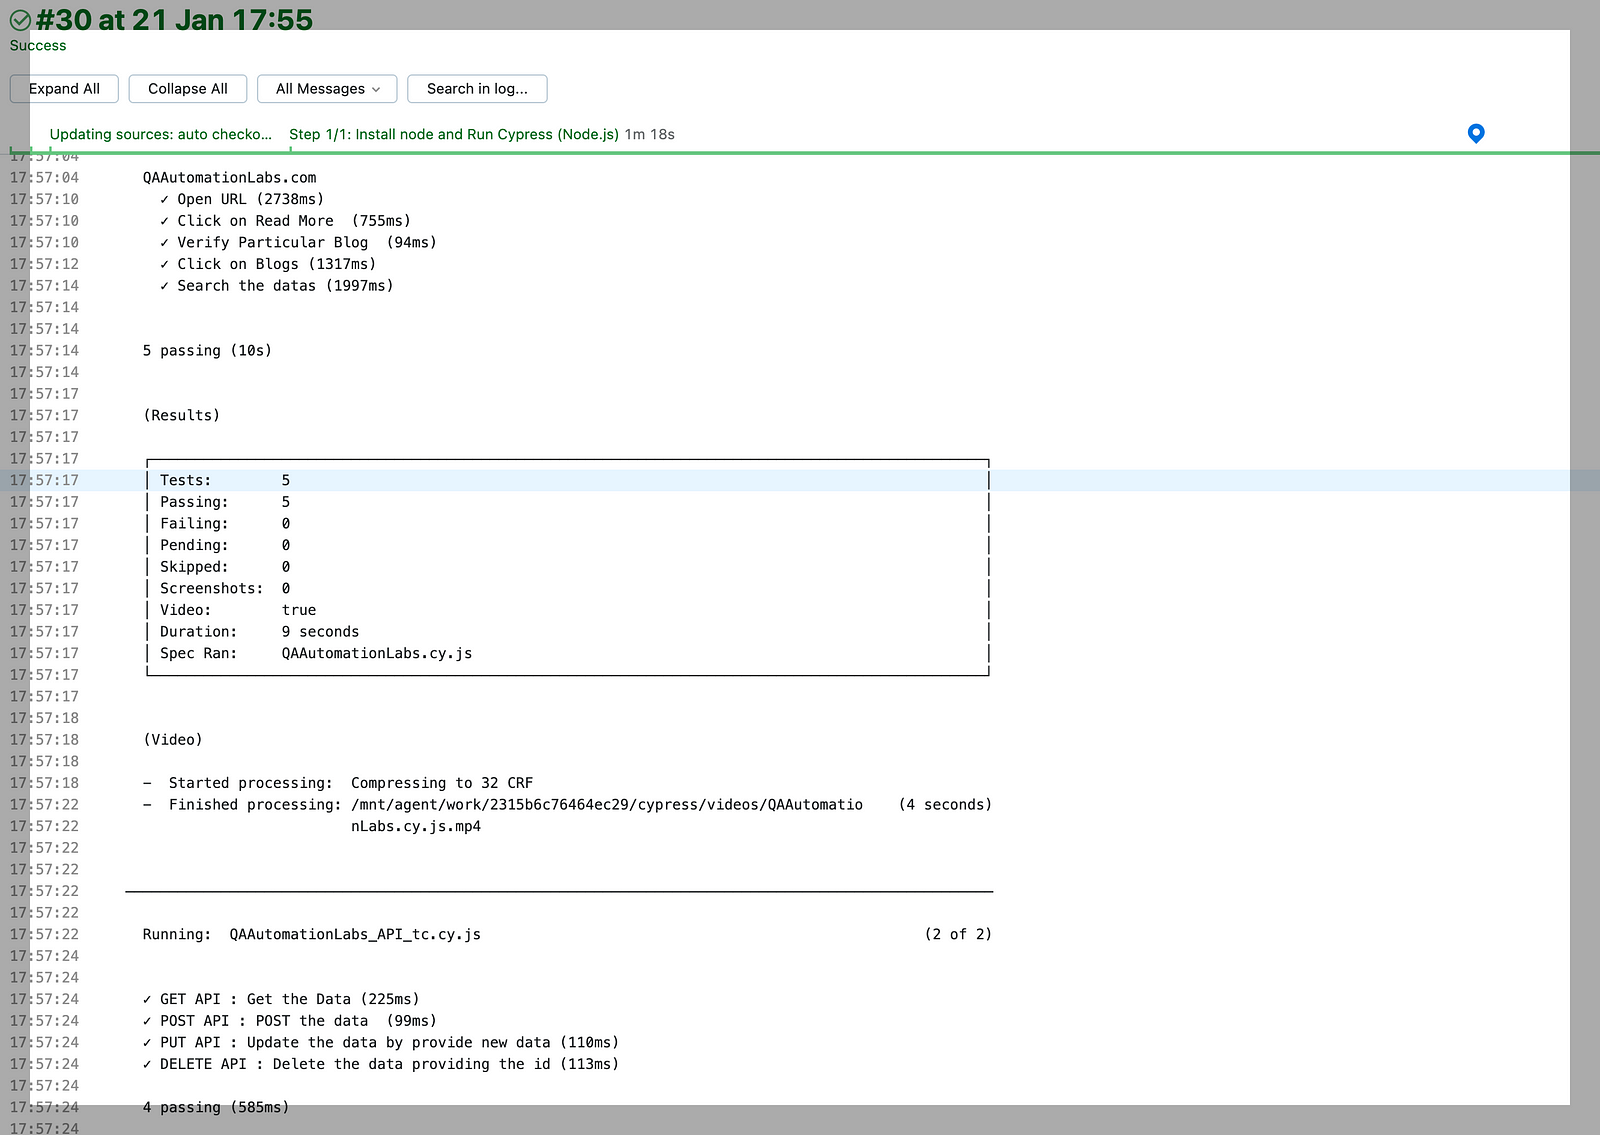Click the chevron in All Messages
Viewport: 1600px width, 1135px height.
(376, 89)
